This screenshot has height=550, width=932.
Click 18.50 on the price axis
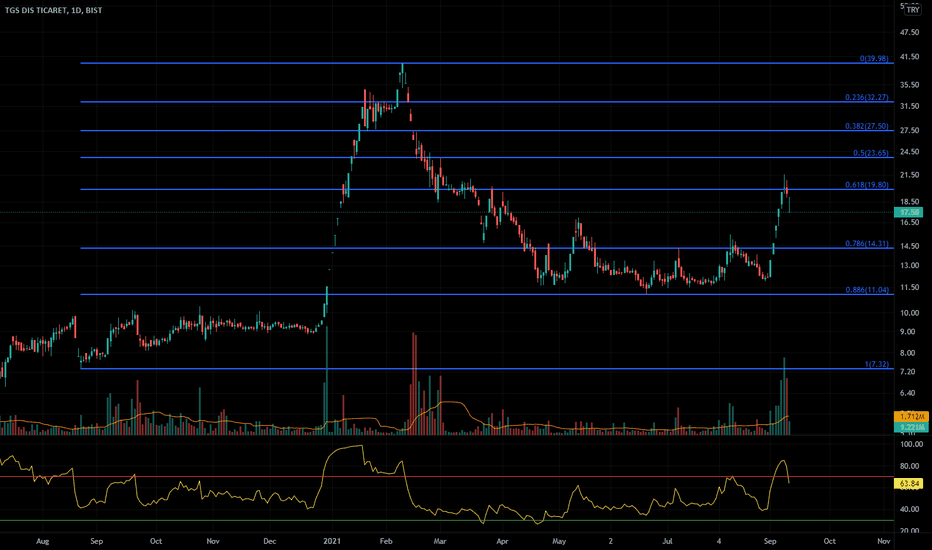(909, 202)
